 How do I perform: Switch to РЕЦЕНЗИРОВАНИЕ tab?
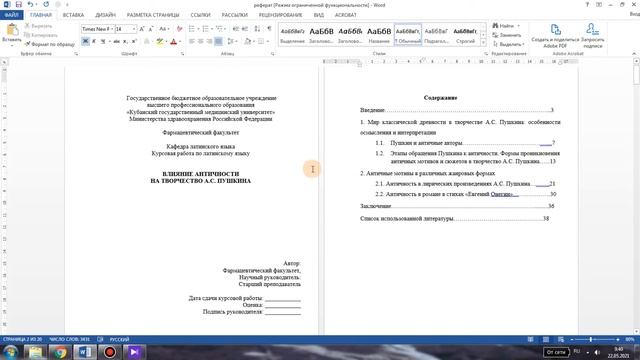coord(280,15)
